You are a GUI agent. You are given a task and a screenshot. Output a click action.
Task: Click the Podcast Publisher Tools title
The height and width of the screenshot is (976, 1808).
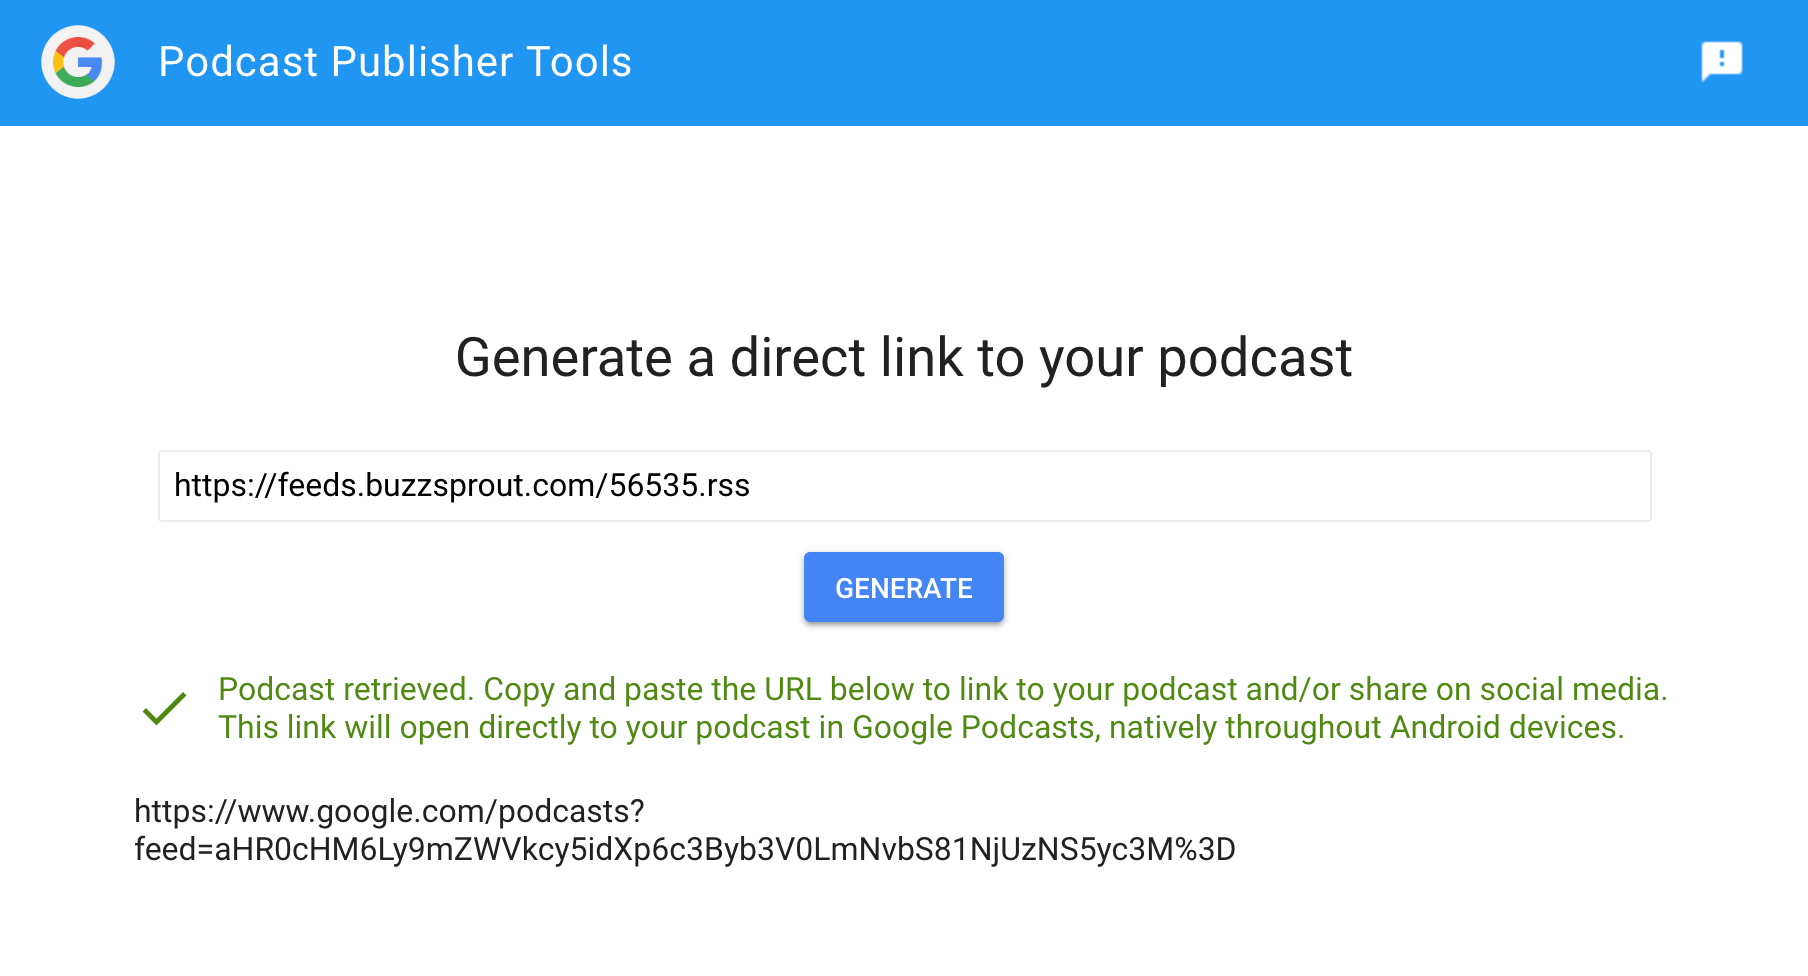pos(395,62)
